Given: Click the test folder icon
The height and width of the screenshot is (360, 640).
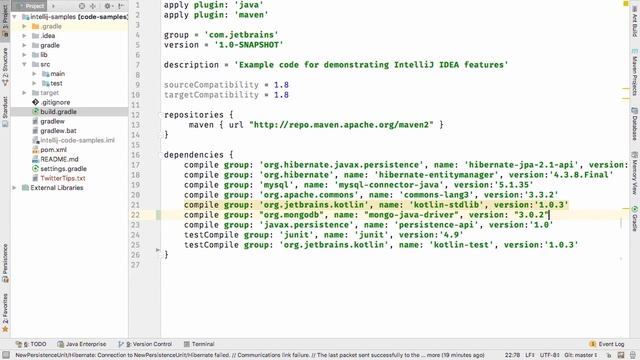Looking at the screenshot, I should (45, 83).
